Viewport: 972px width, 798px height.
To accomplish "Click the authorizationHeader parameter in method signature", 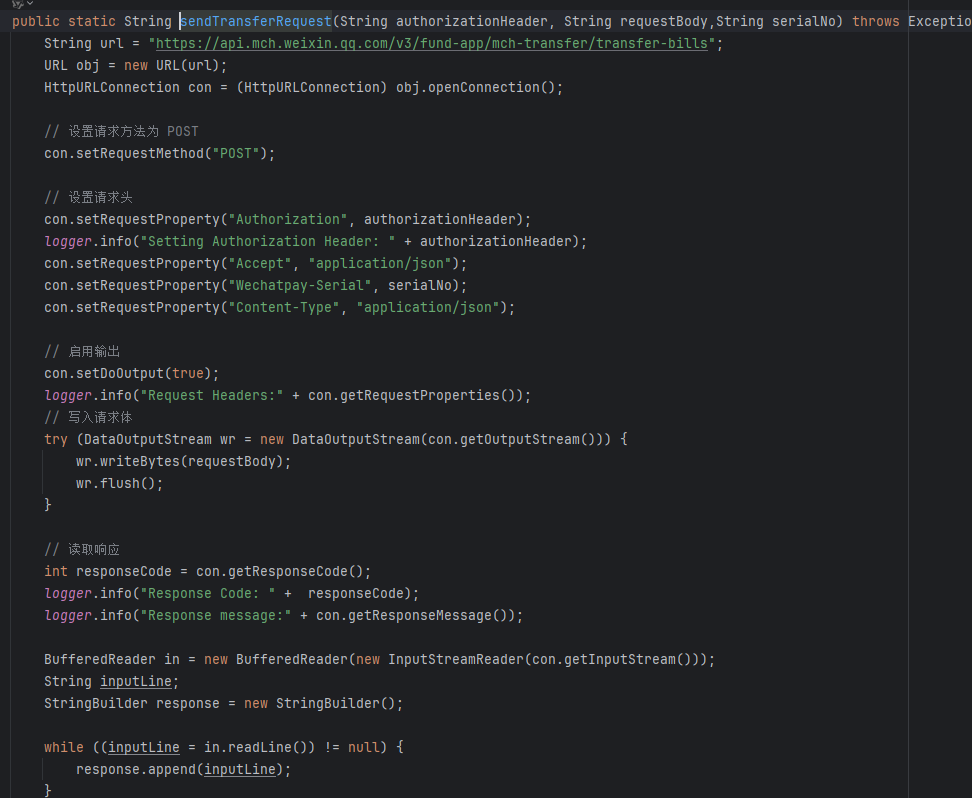I will coord(472,21).
